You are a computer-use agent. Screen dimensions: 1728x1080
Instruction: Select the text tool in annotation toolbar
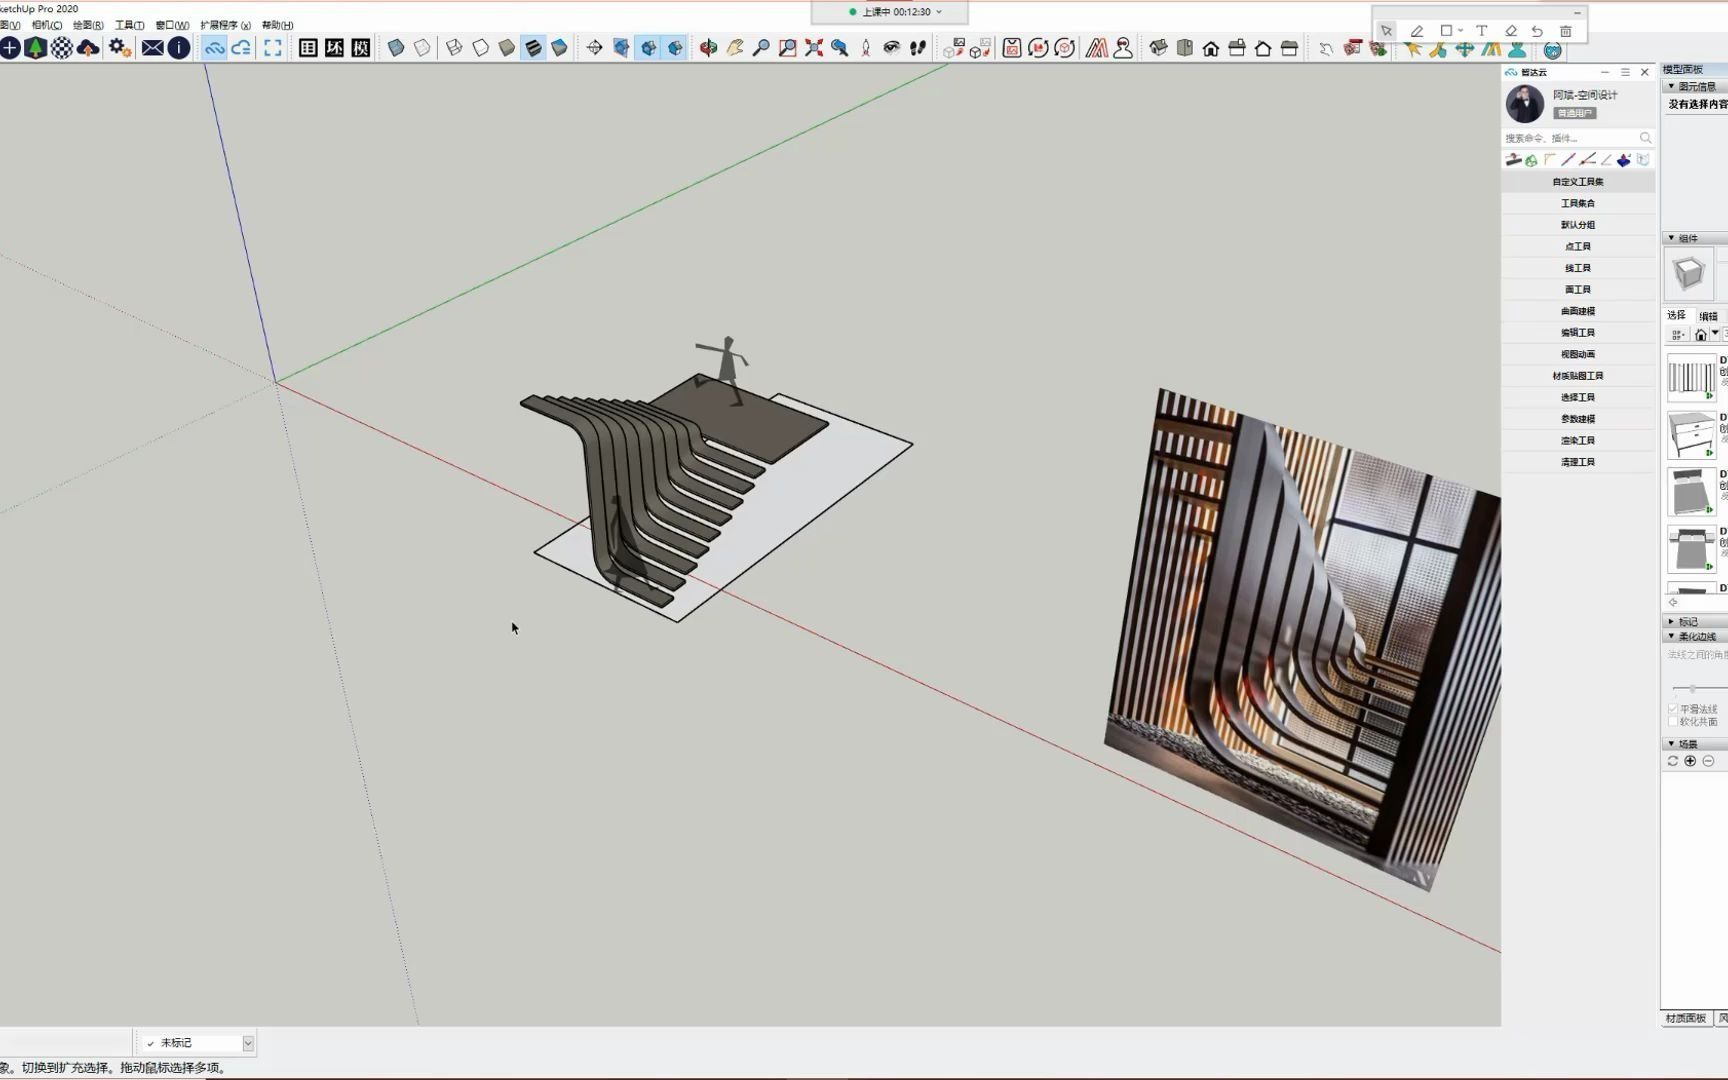pyautogui.click(x=1482, y=31)
